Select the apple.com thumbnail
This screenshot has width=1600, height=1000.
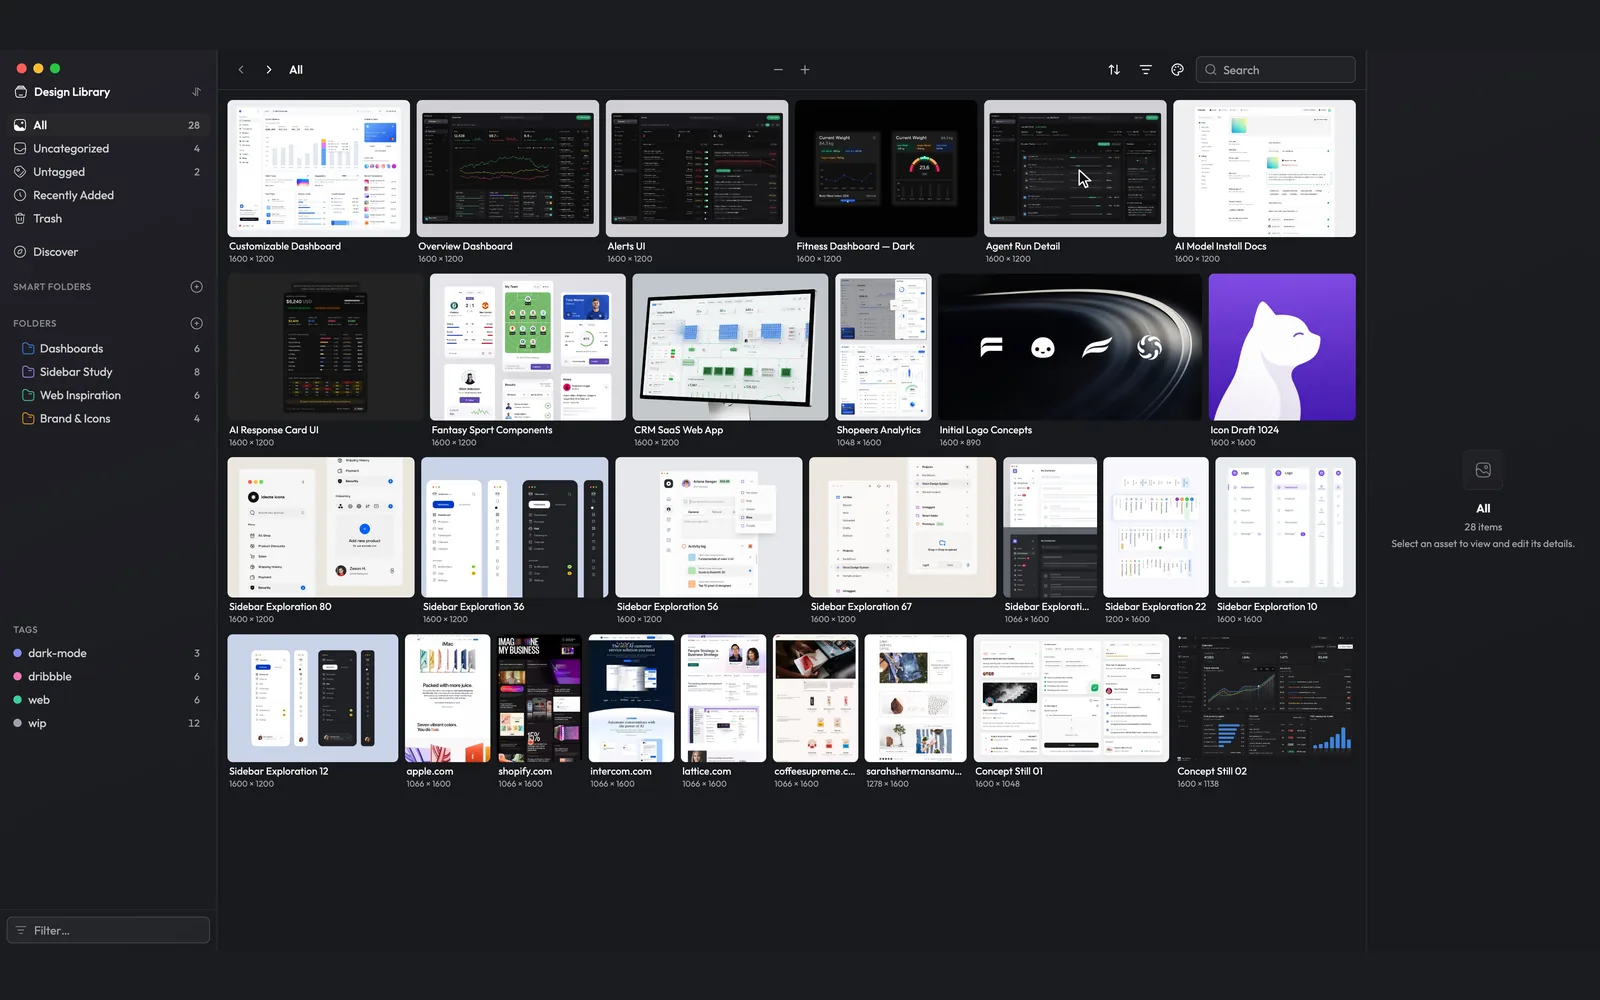448,698
